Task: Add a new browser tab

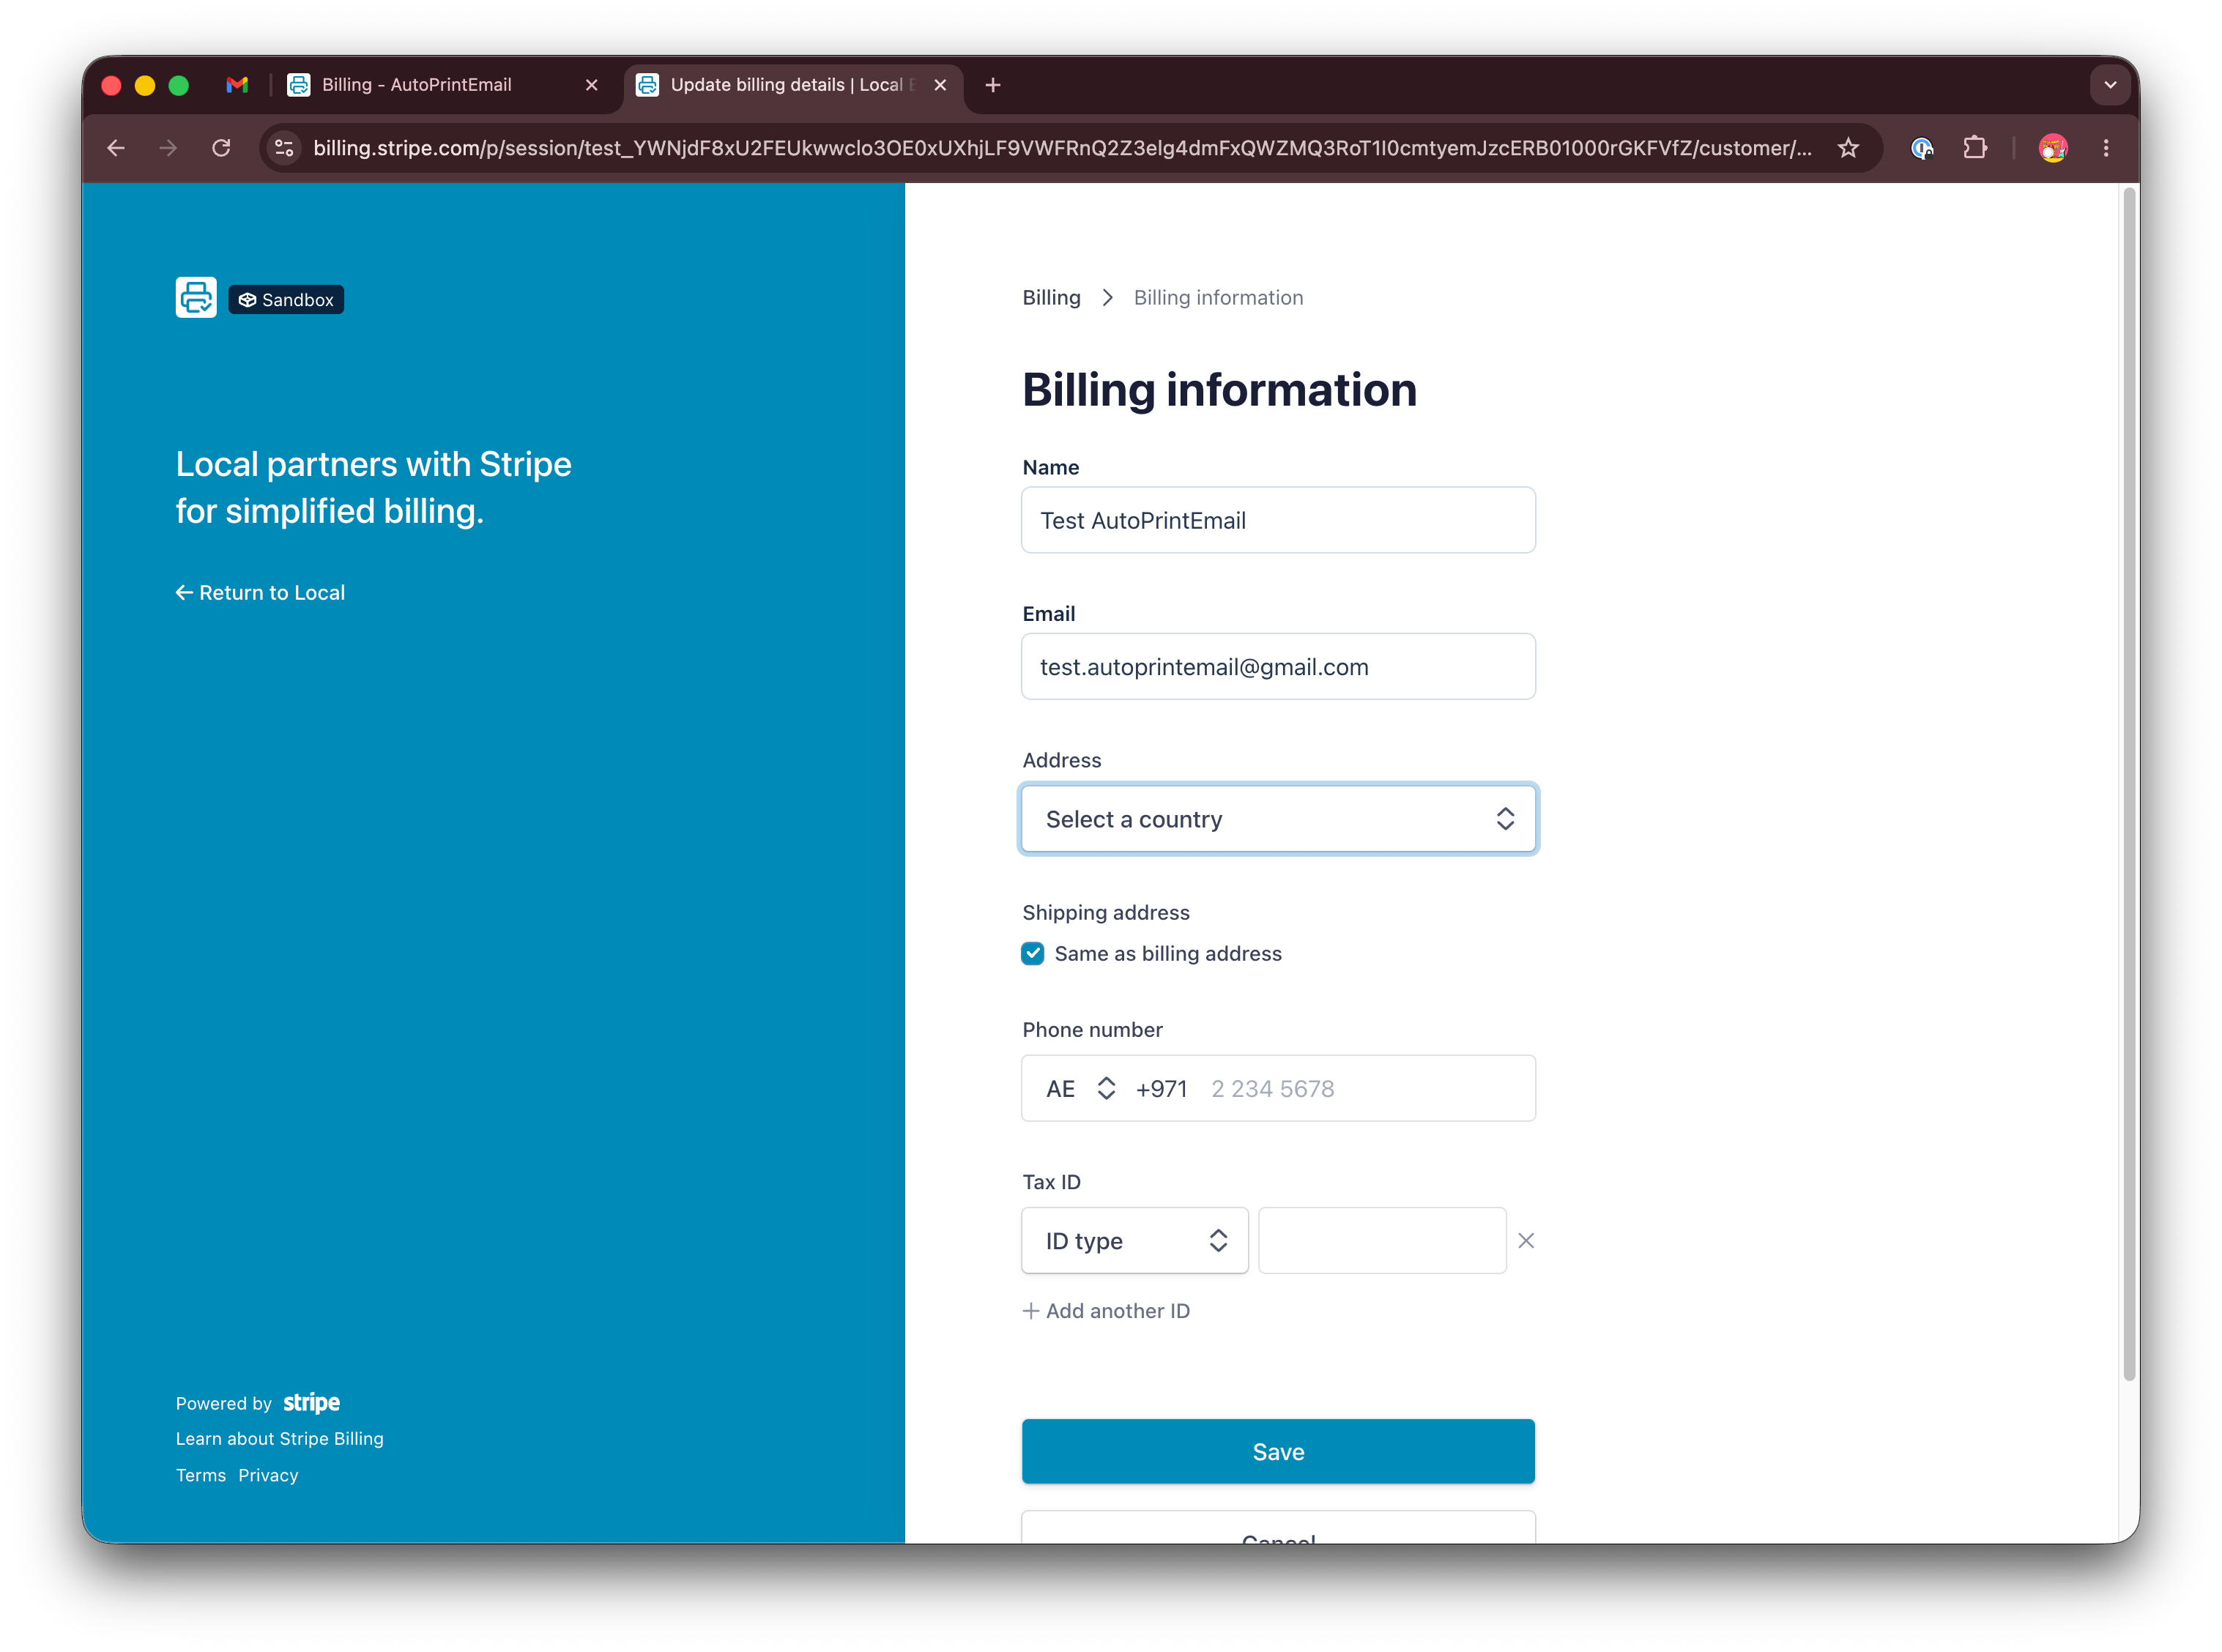Action: [993, 85]
